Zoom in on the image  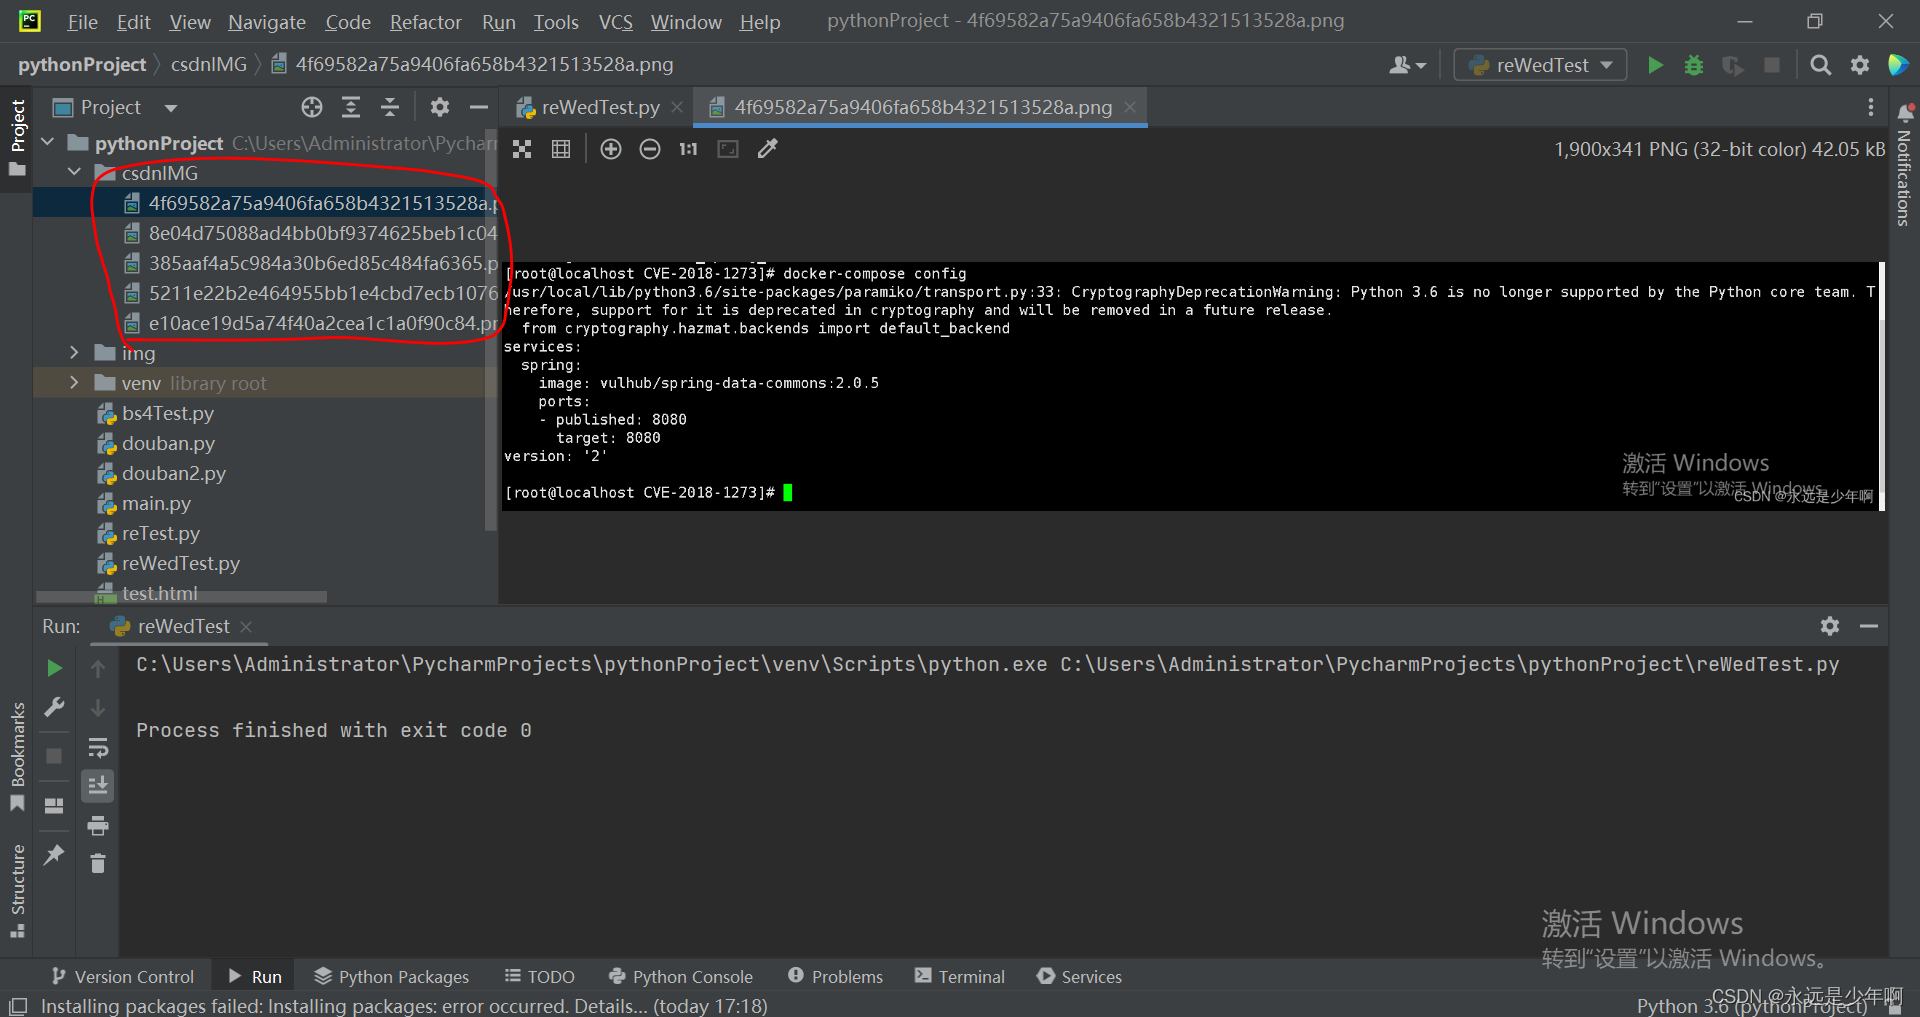pyautogui.click(x=611, y=149)
